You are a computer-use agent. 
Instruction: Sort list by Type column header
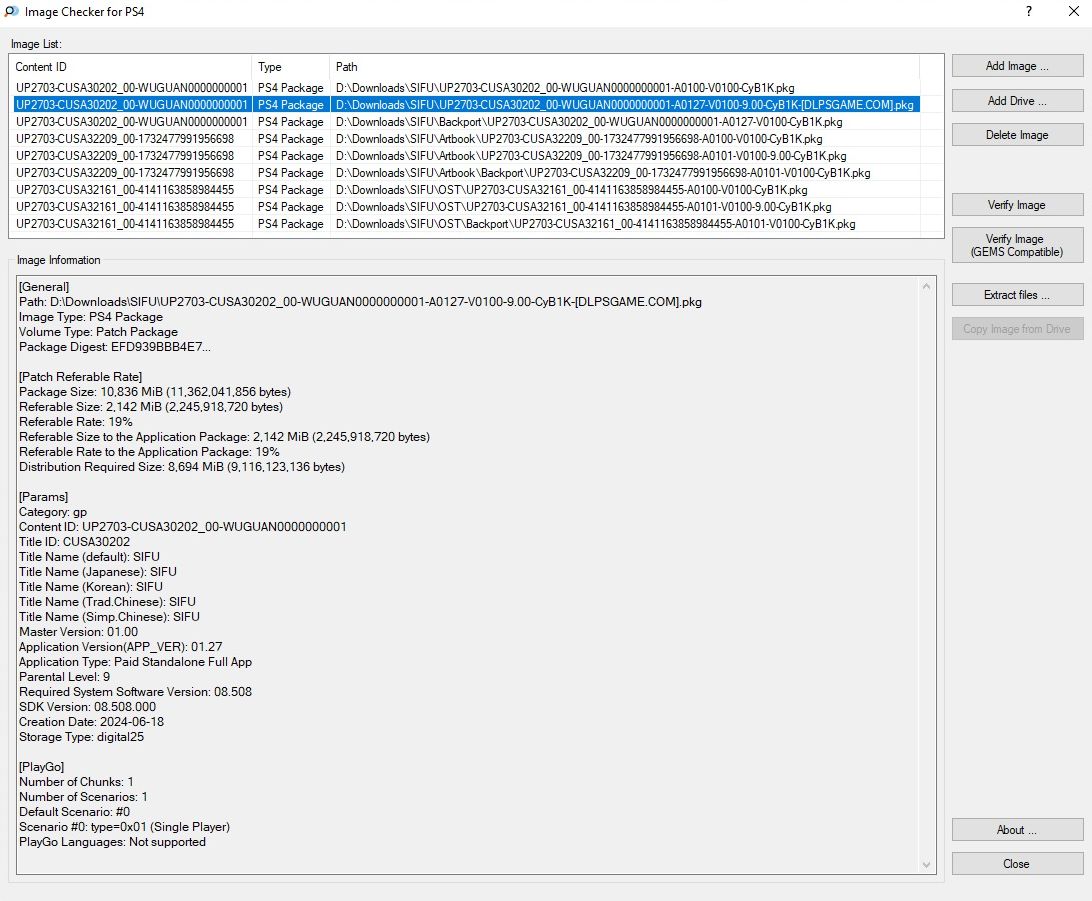coord(290,67)
